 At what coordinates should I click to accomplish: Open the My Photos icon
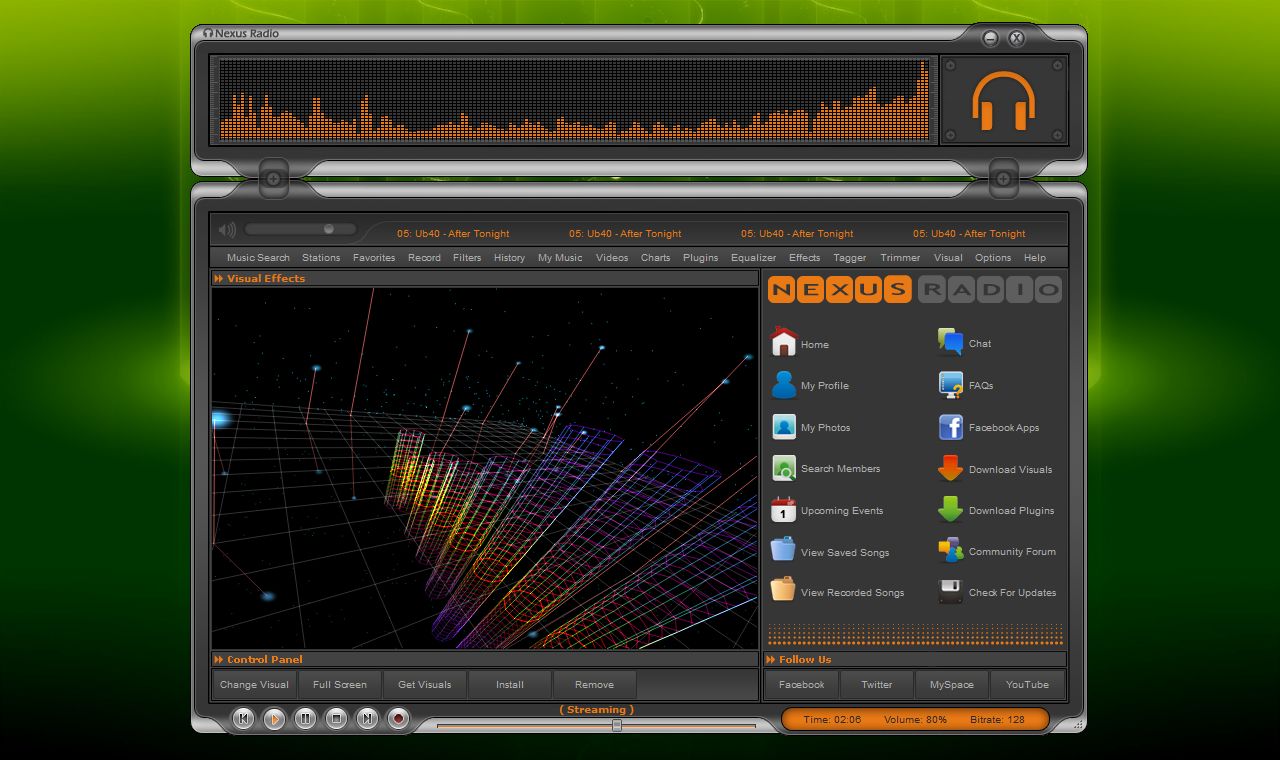point(784,427)
